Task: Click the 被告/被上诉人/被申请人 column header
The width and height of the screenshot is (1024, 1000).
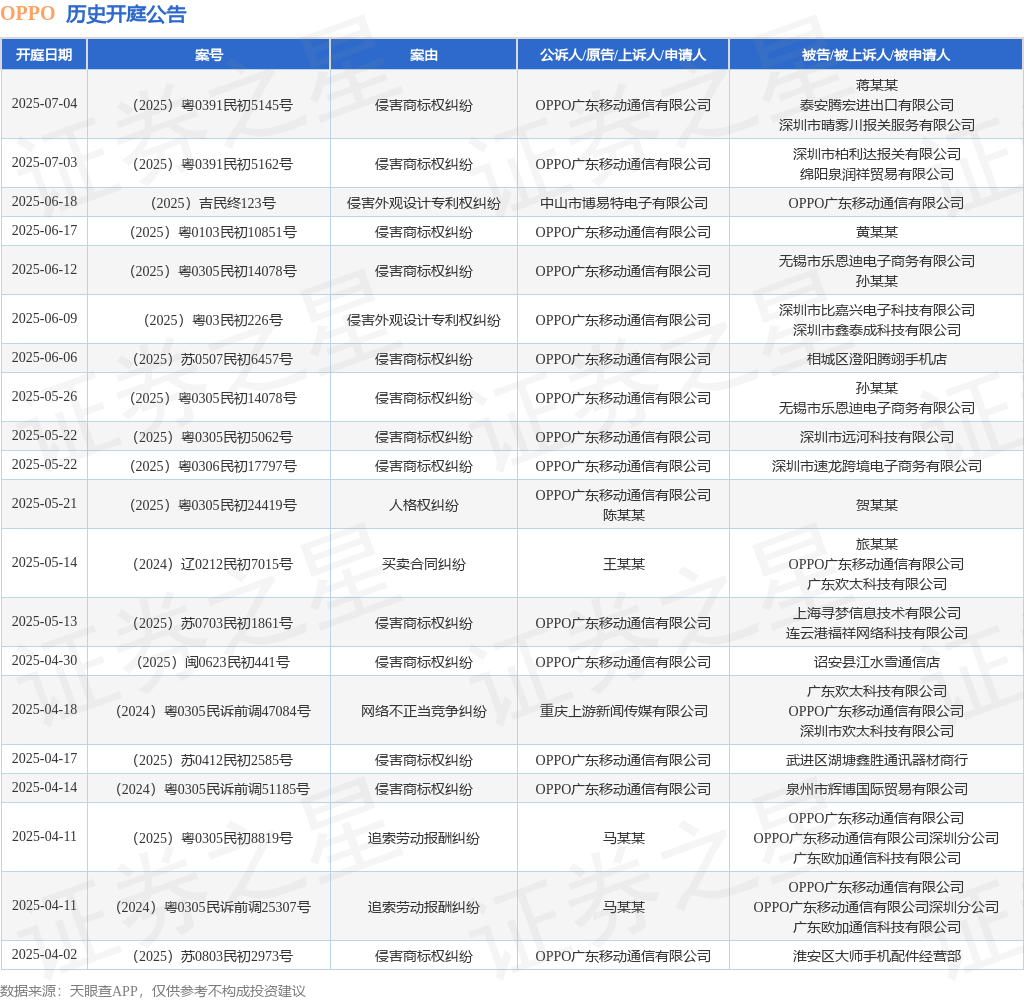Action: pyautogui.click(x=876, y=55)
